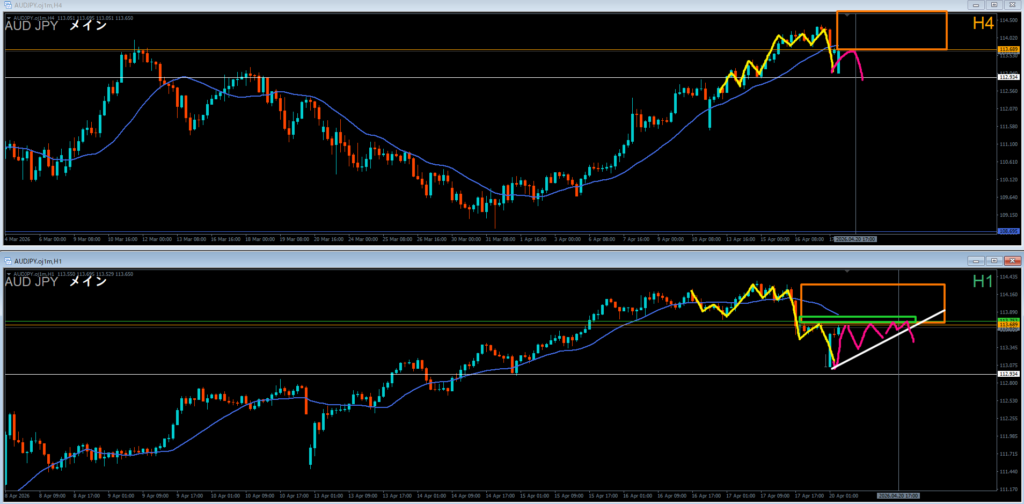Restore the H4 chart window size
Image resolution: width=1024 pixels, height=504 pixels.
(993, 6)
